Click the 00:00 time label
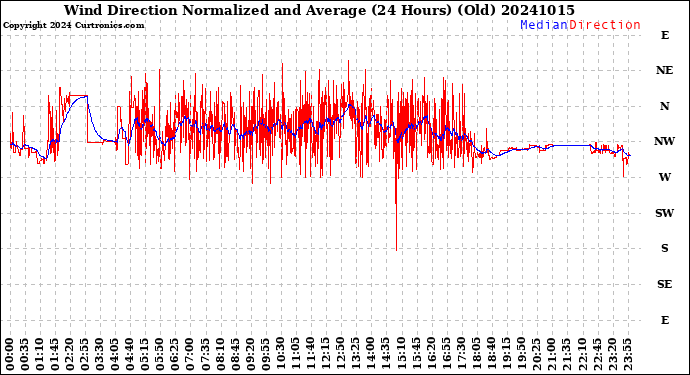This screenshot has height=375, width=690. pyautogui.click(x=10, y=354)
